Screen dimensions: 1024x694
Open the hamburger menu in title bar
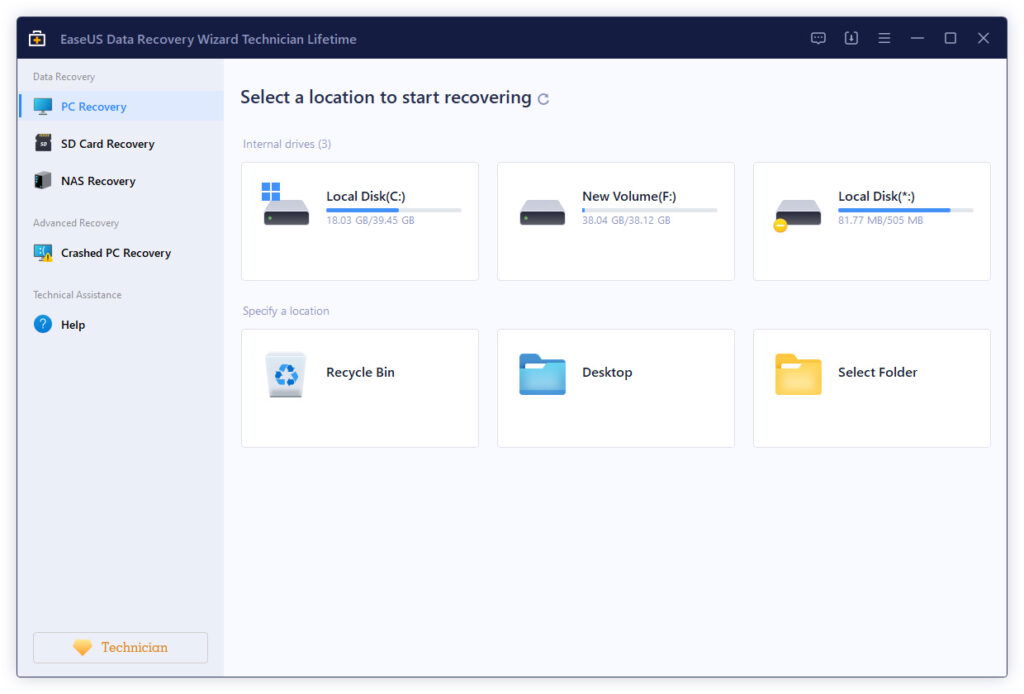[884, 39]
